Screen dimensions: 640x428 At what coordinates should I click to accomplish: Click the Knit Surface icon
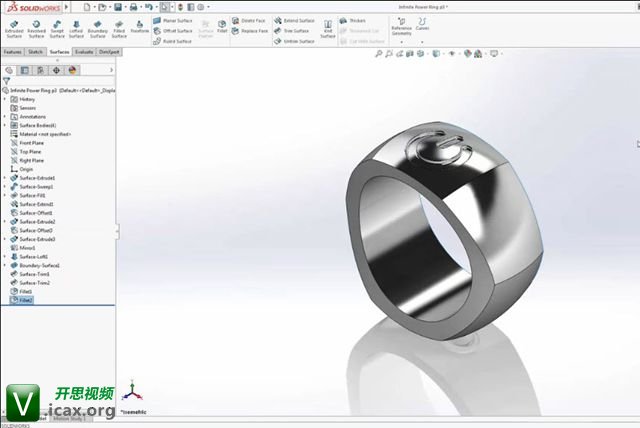point(329,27)
